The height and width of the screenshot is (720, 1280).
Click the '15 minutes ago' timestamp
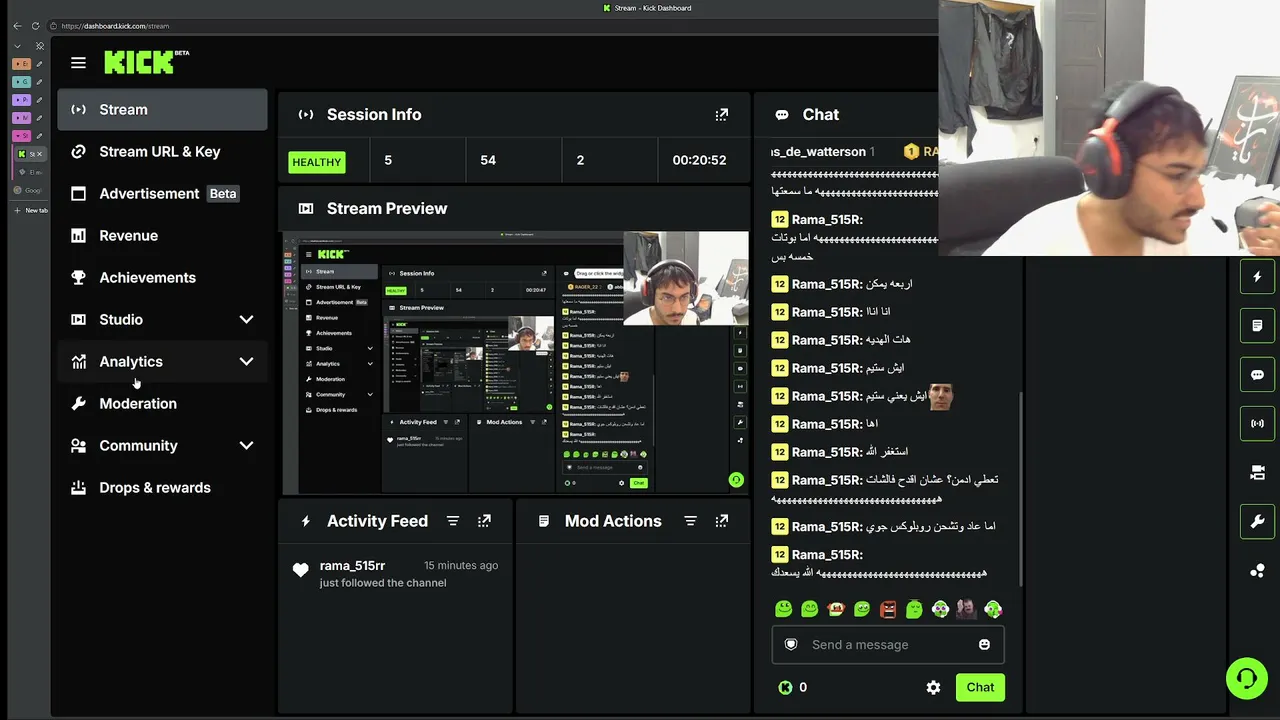coord(461,566)
